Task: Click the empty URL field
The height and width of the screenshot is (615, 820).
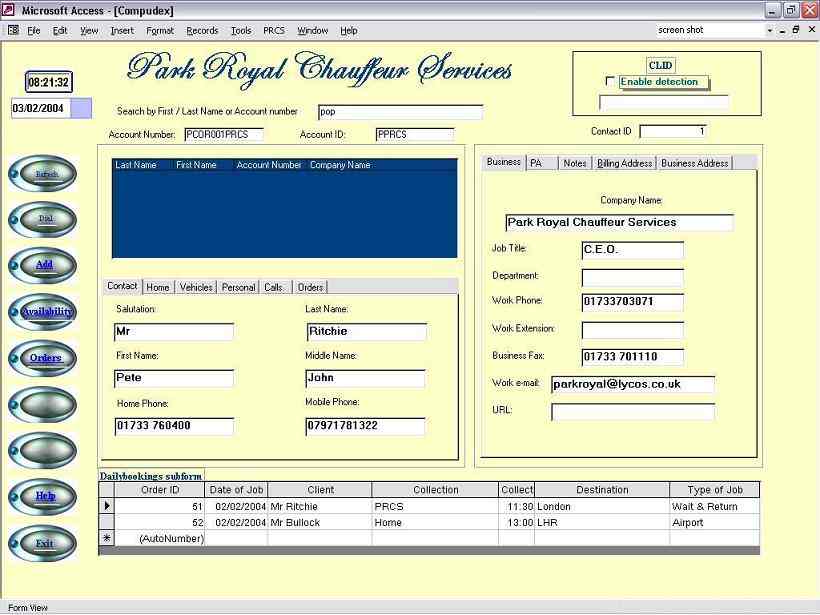Action: (x=633, y=412)
